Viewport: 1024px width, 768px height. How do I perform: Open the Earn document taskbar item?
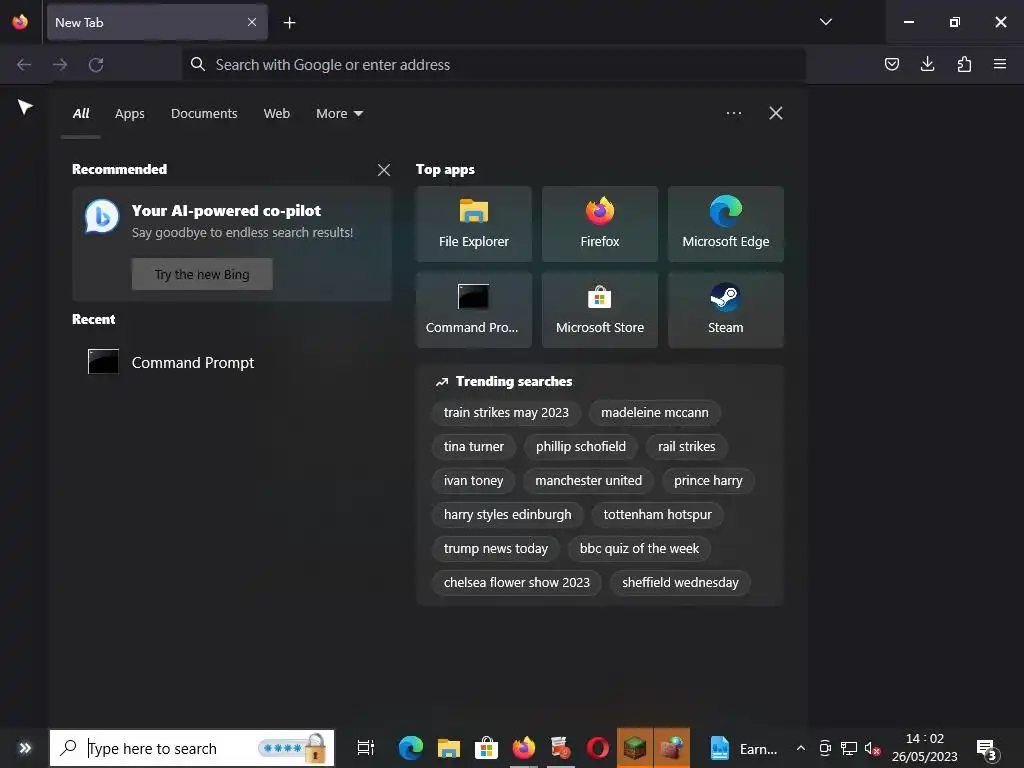[x=743, y=748]
